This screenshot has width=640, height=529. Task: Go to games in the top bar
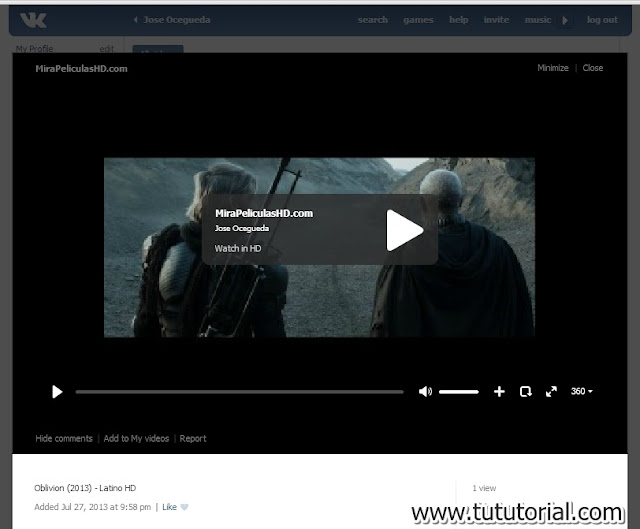(418, 20)
